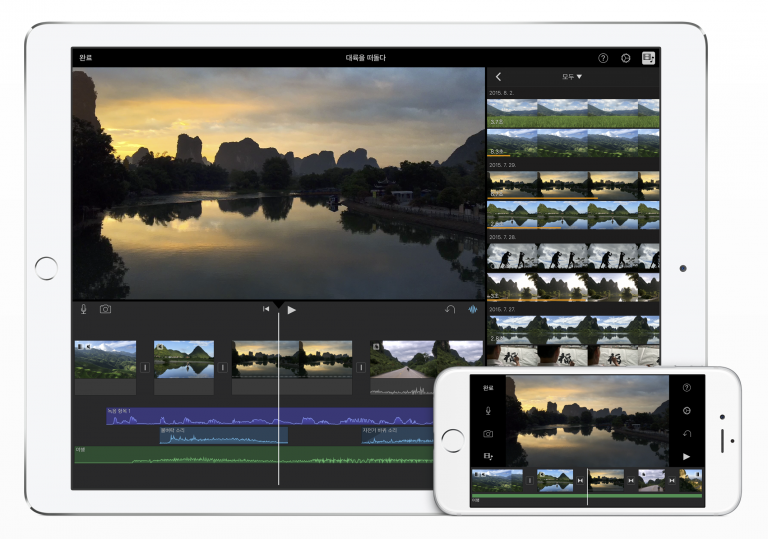Select the sunset lake clip under 2015. 7. 29.
768x539 pixels.
pos(573,185)
